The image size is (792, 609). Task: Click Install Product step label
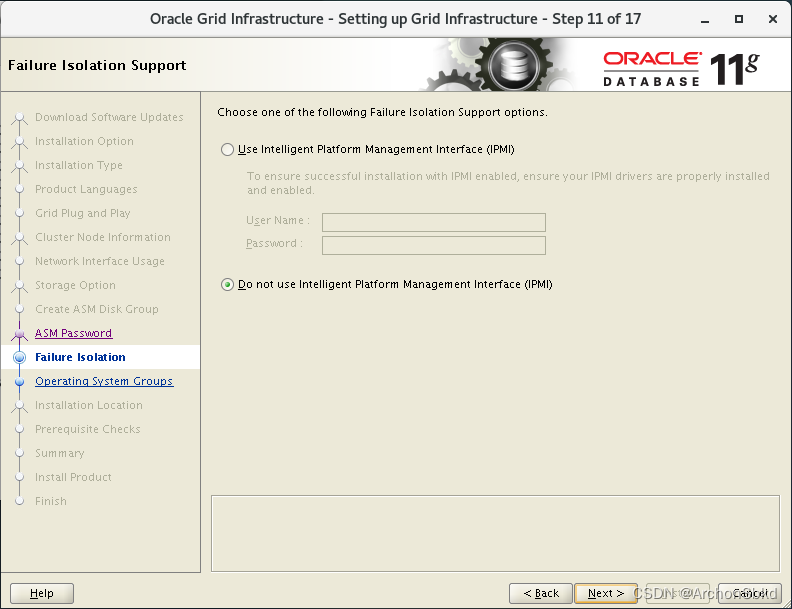pyautogui.click(x=73, y=477)
